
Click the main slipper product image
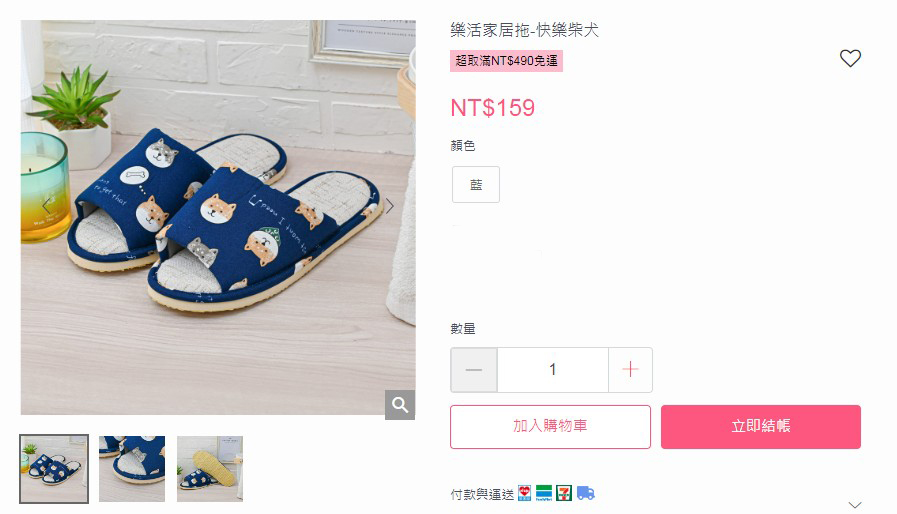218,218
